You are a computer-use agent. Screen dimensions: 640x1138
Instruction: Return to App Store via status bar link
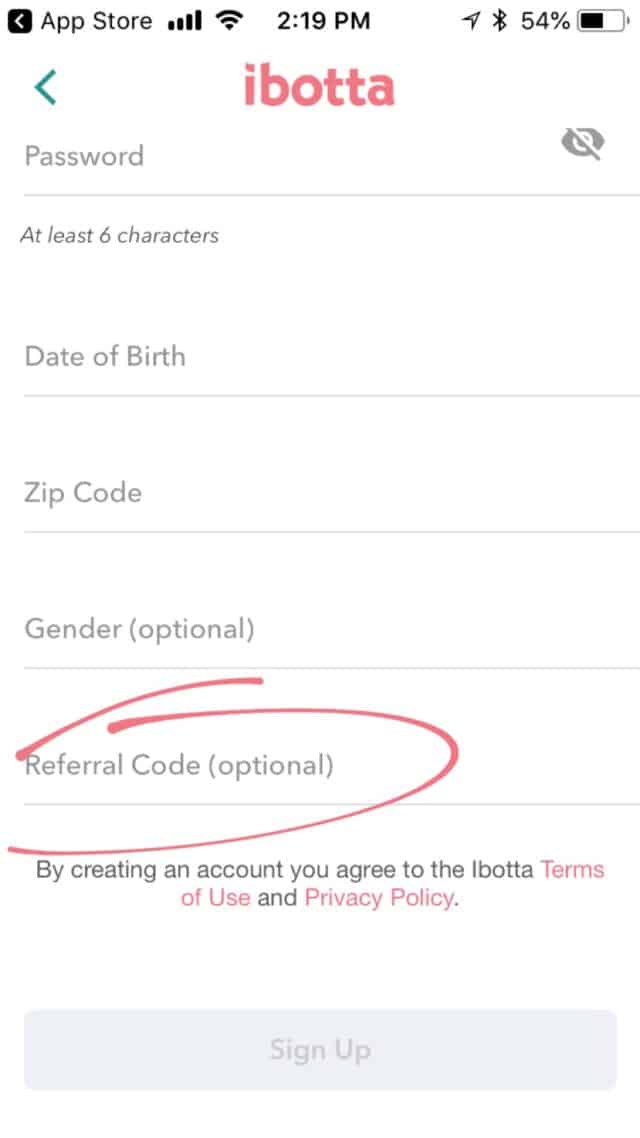[80, 20]
